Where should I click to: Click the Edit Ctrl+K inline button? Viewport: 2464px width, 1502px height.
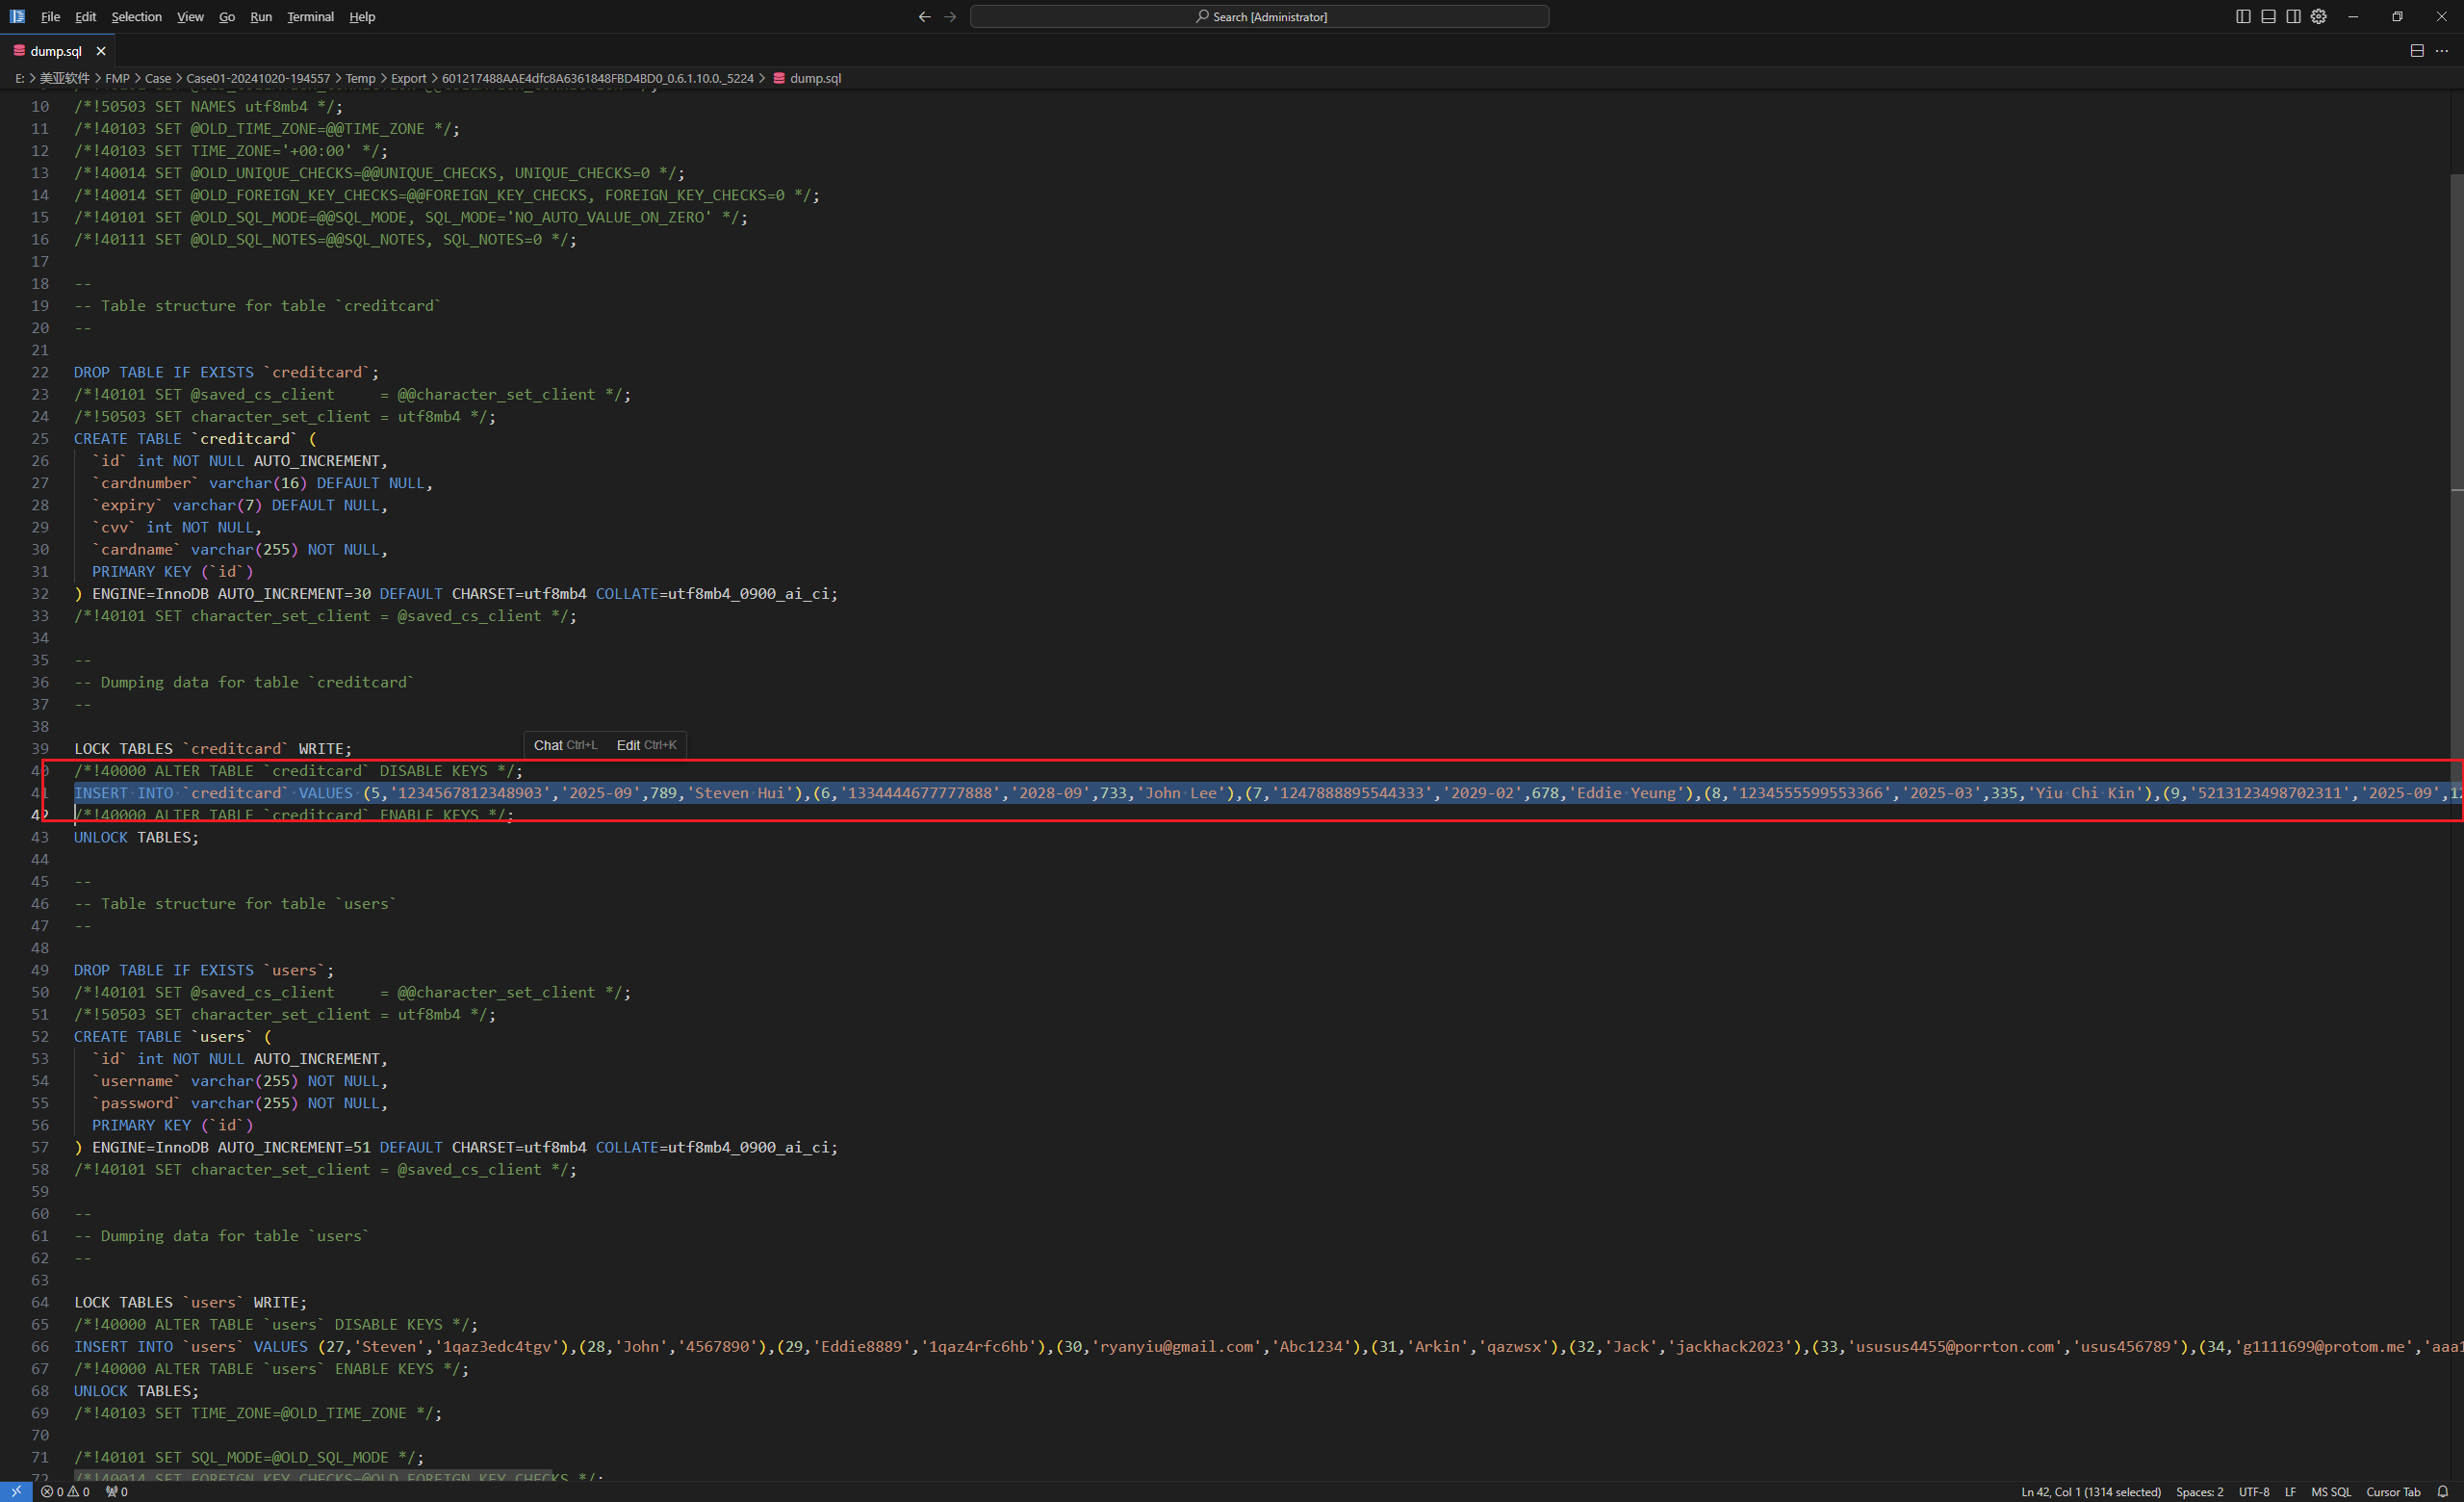click(646, 745)
